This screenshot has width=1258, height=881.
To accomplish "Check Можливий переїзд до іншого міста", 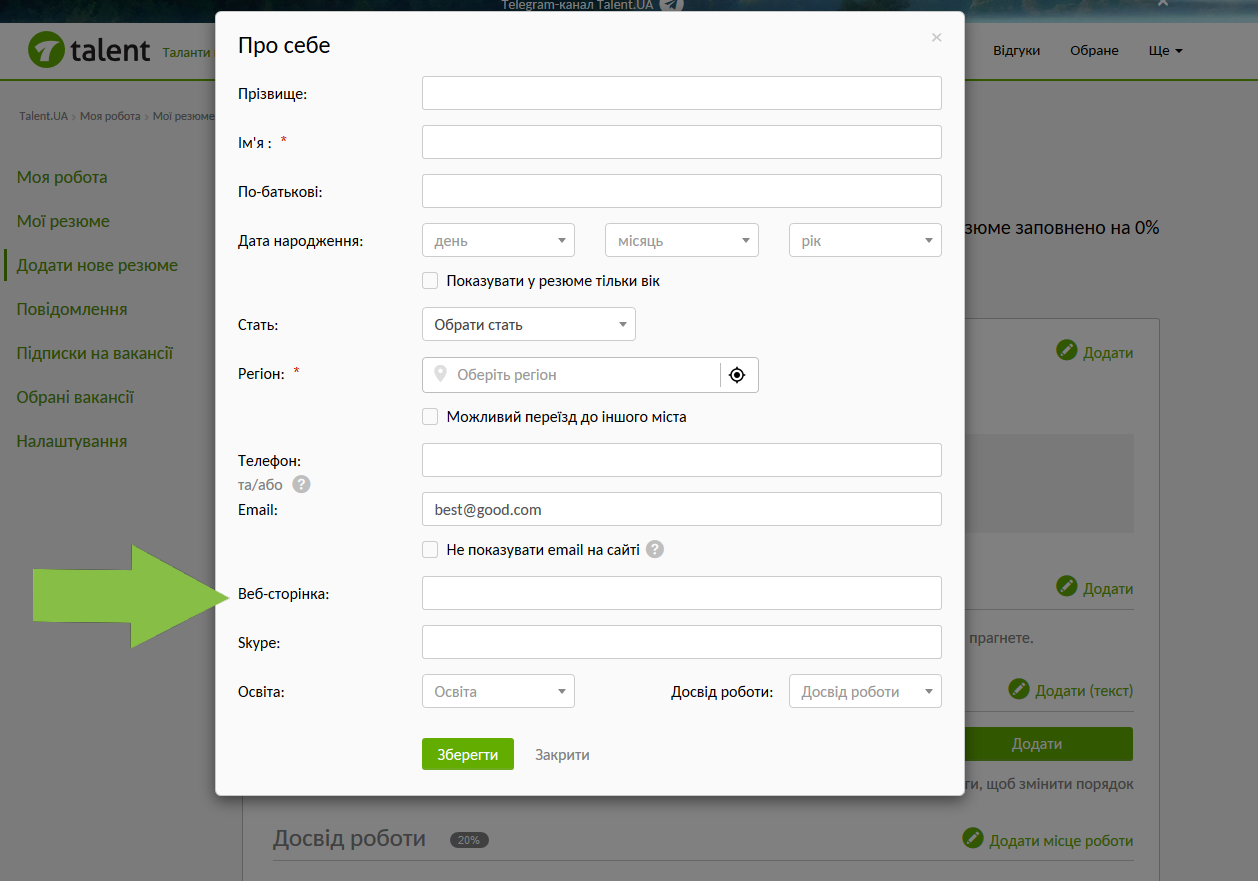I will point(430,417).
